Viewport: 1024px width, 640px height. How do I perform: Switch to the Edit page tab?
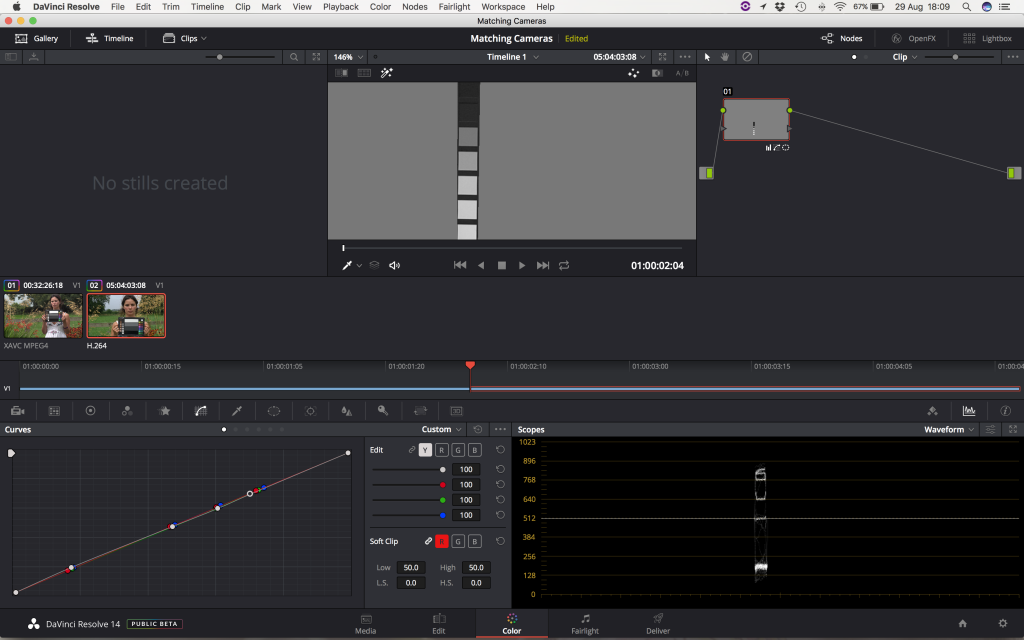(438, 624)
